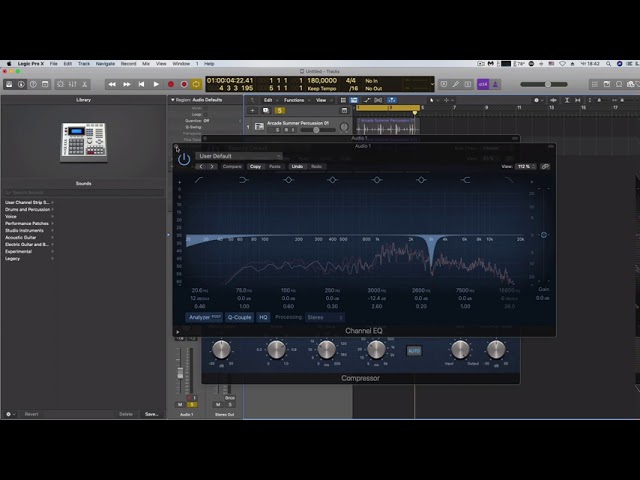Screen dimensions: 640x480
Task: Open the View 112% size dropdown
Action: [526, 167]
